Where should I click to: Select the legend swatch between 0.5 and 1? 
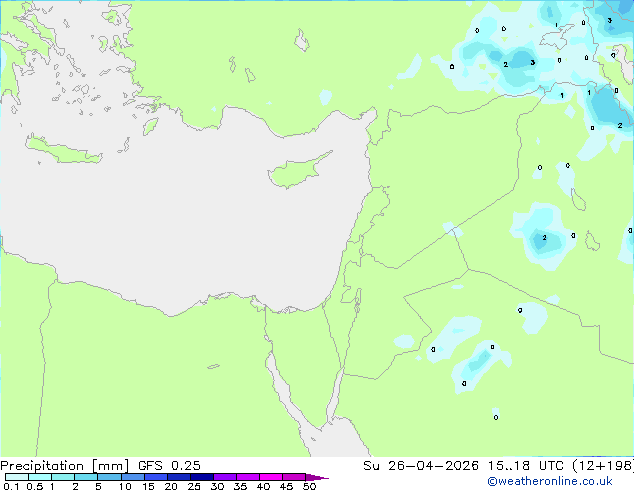click(x=40, y=477)
